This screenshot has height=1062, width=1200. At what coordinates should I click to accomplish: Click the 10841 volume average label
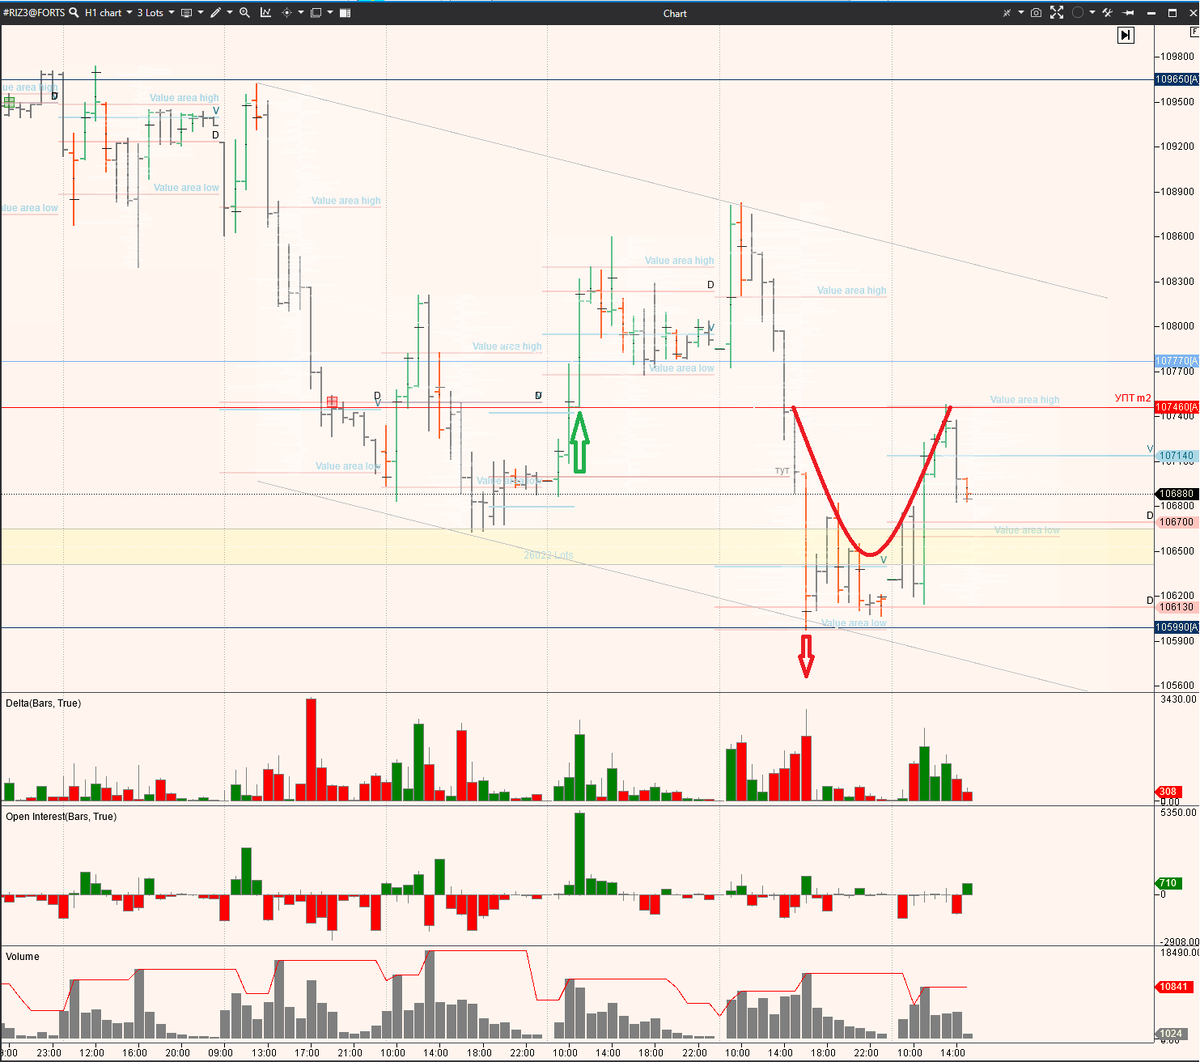point(1172,986)
